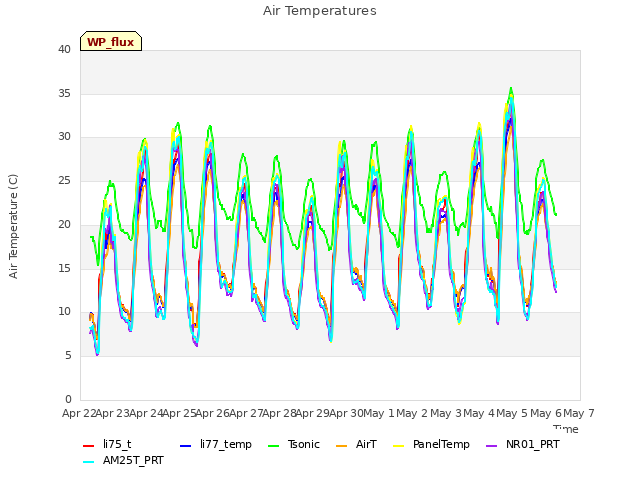
Task: Click the Apr 29 x-axis date label
Action: point(313,413)
